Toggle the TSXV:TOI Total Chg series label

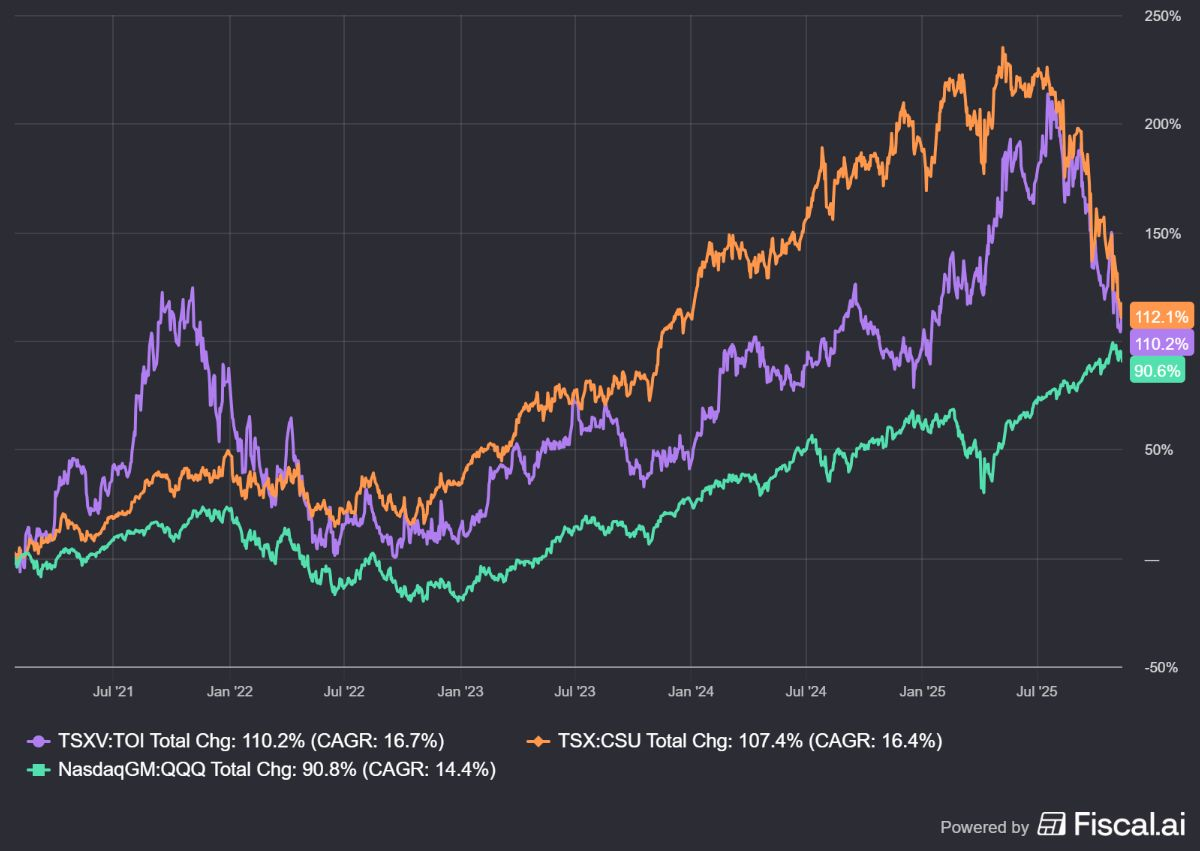point(249,741)
